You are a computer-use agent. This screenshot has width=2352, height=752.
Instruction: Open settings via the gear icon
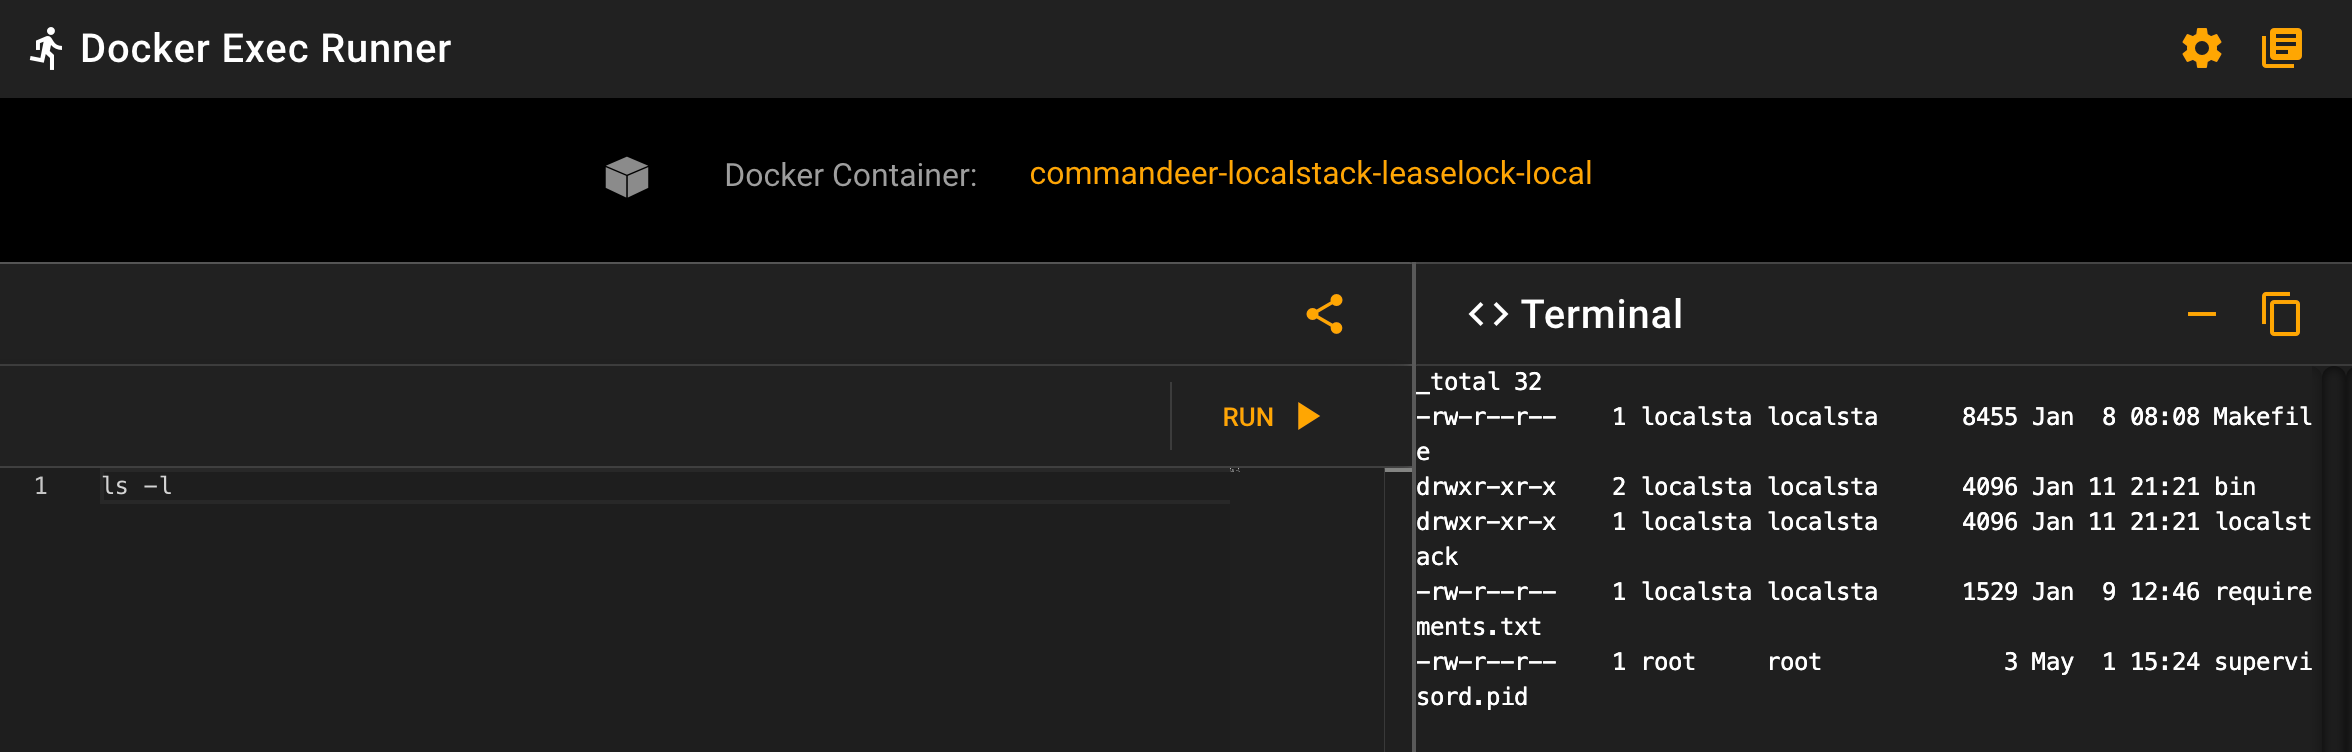coord(2201,48)
